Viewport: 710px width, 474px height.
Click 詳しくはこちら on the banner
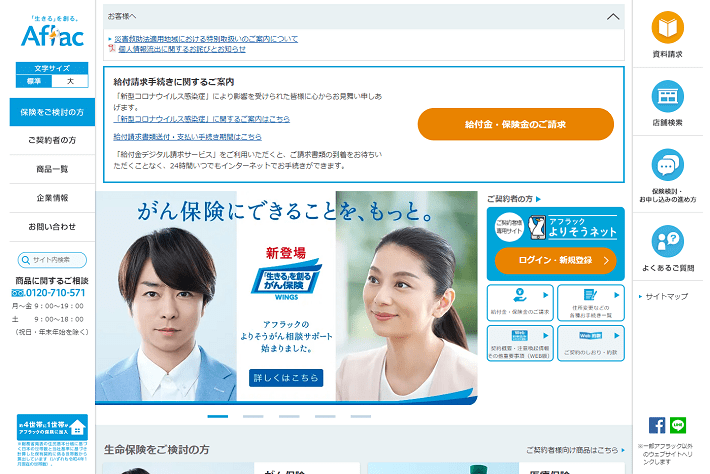point(286,378)
